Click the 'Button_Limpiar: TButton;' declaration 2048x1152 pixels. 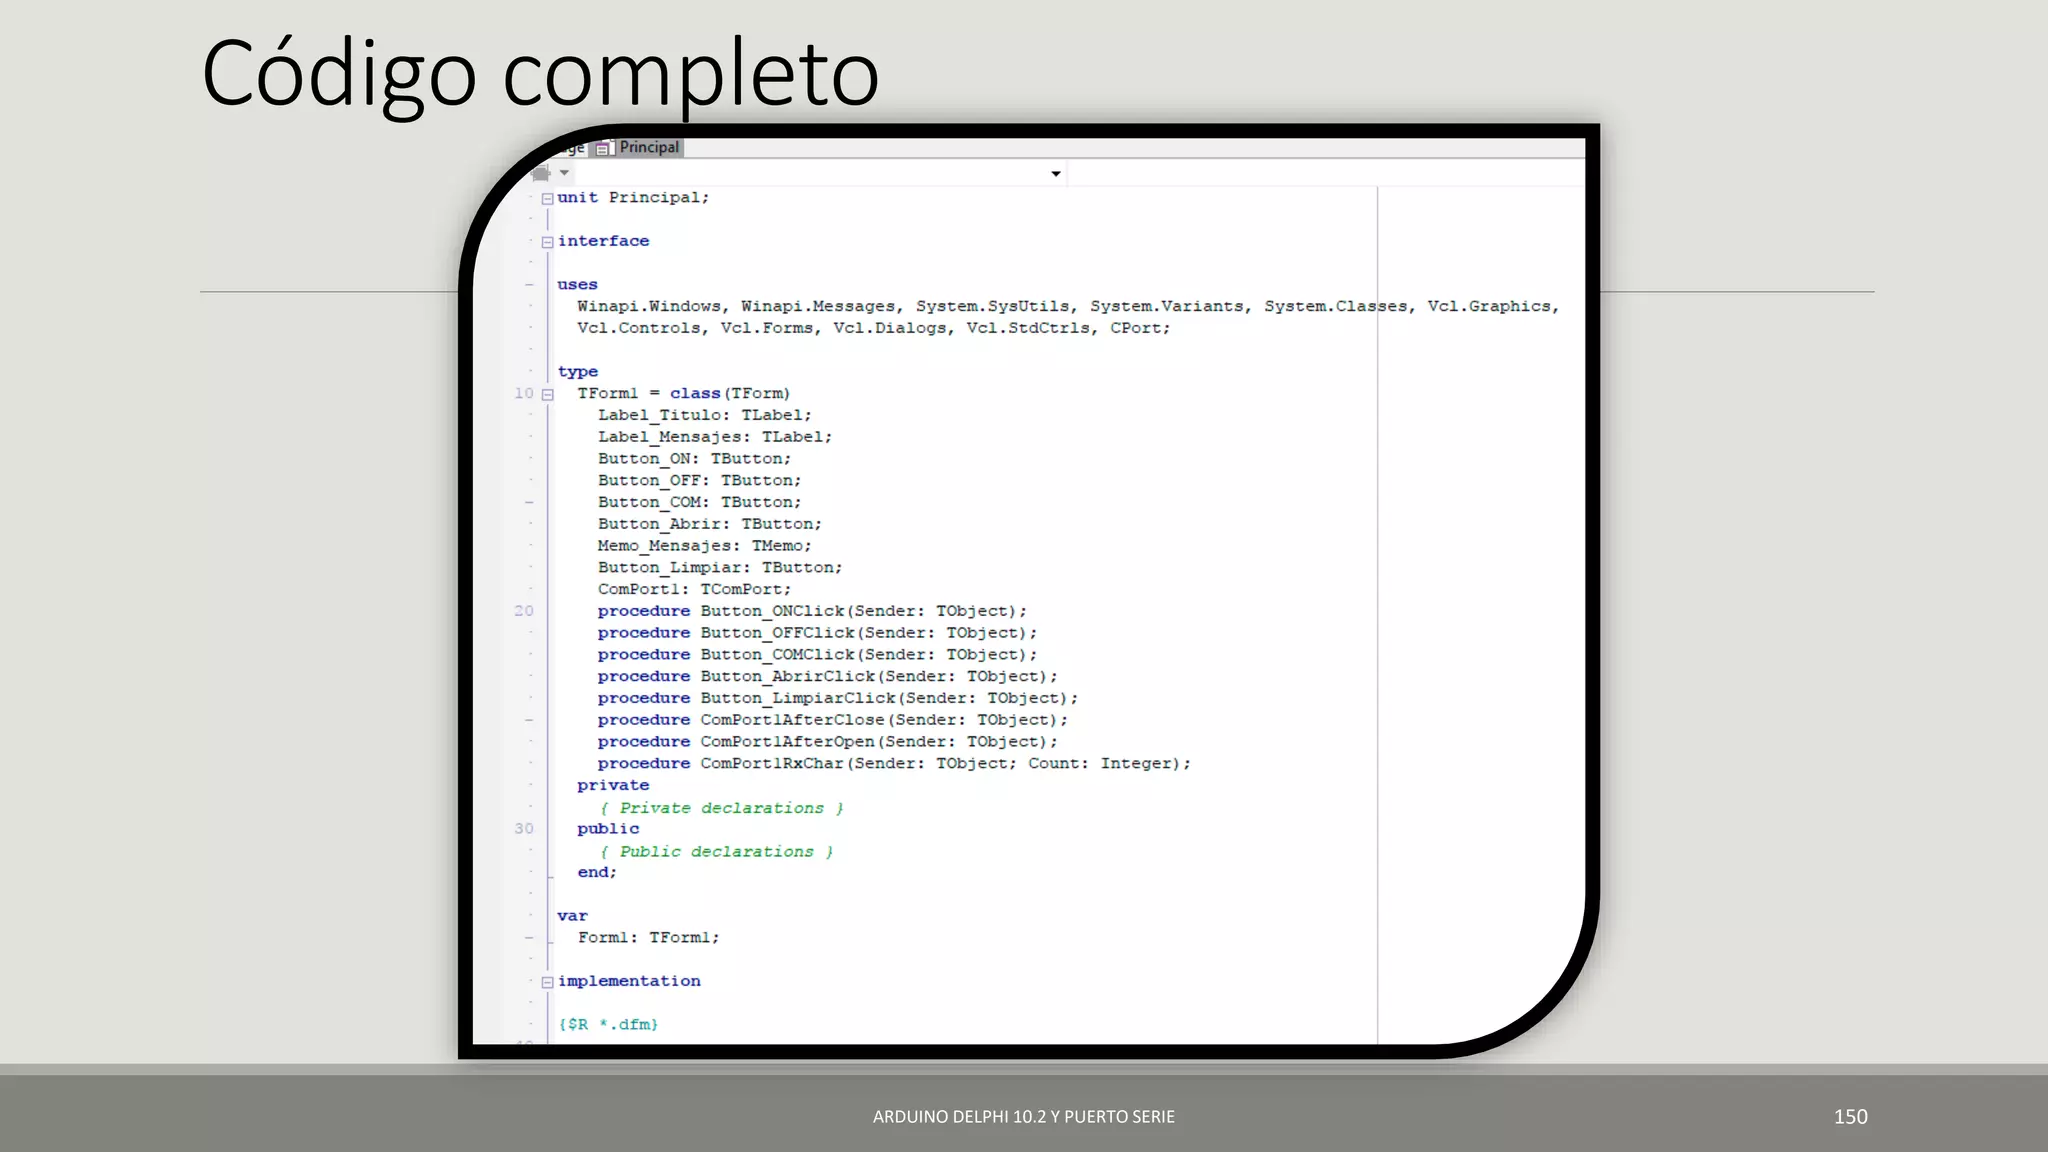pyautogui.click(x=719, y=568)
